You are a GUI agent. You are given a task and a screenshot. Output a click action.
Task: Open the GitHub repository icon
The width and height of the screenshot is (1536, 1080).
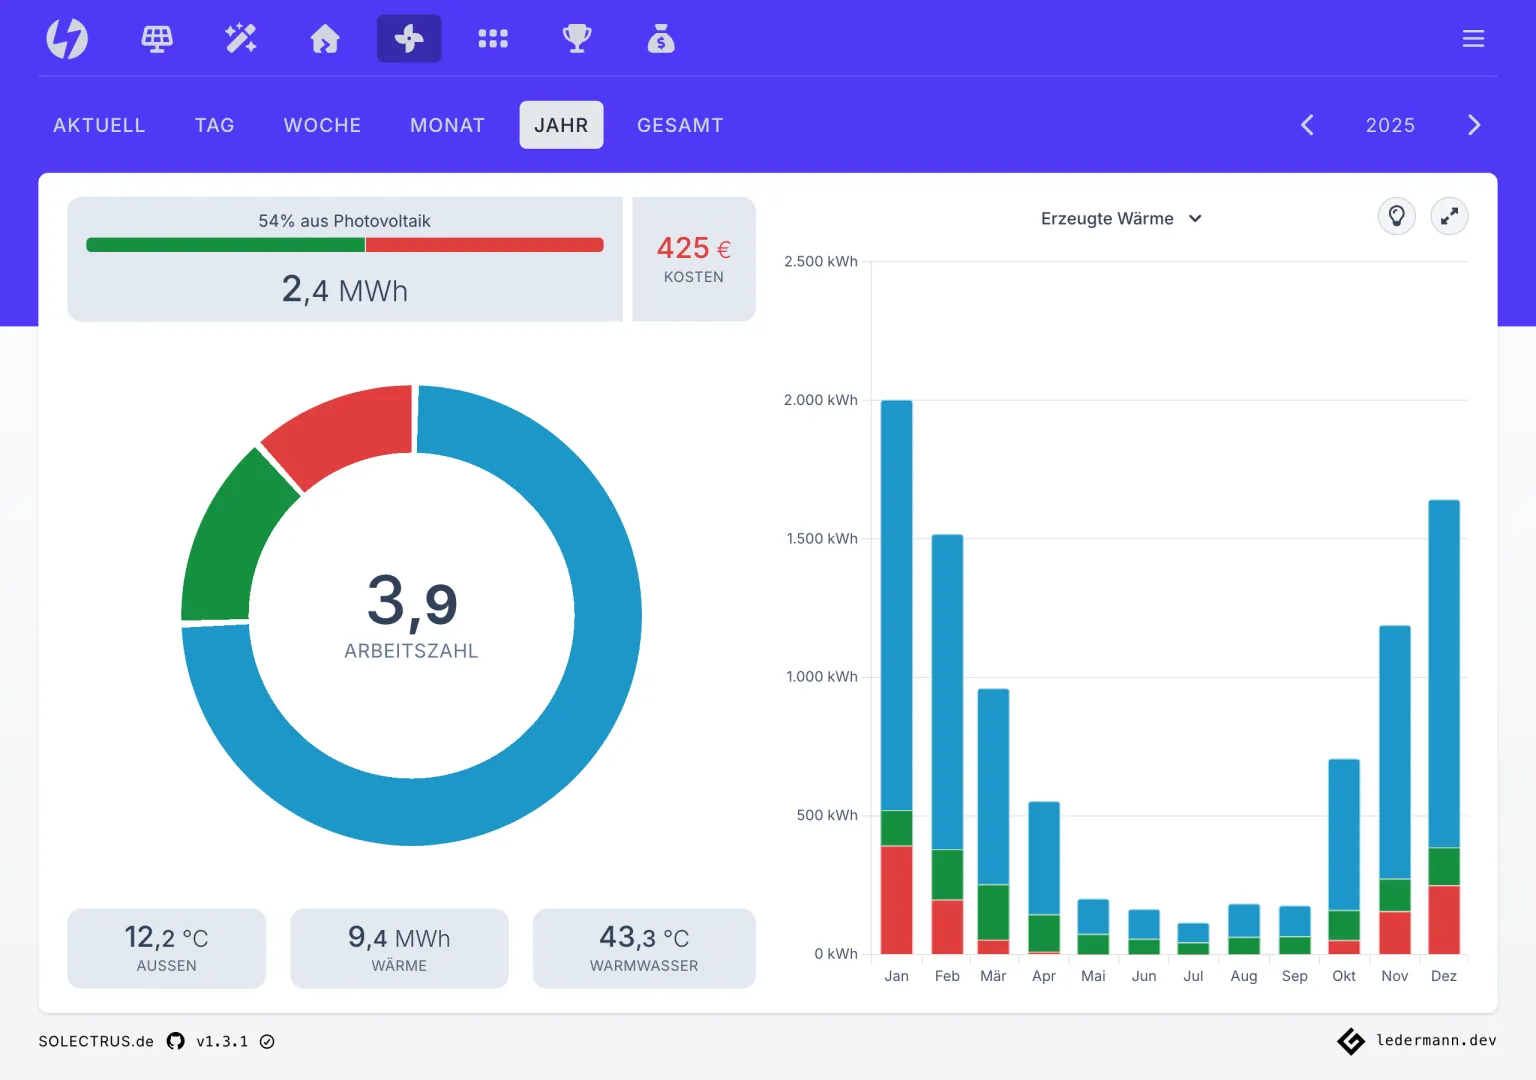(176, 1041)
